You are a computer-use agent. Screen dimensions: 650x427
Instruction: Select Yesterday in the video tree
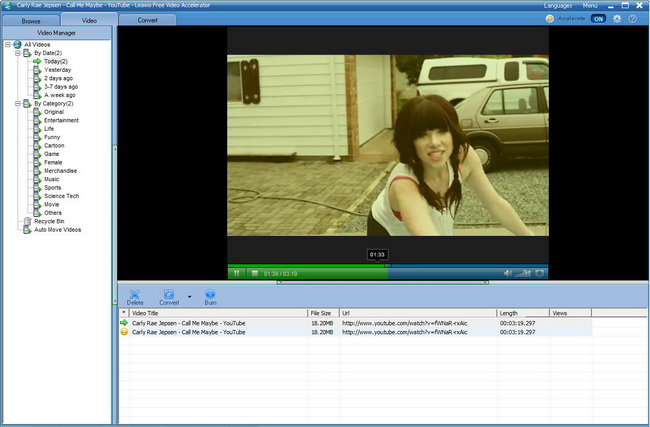coord(58,70)
